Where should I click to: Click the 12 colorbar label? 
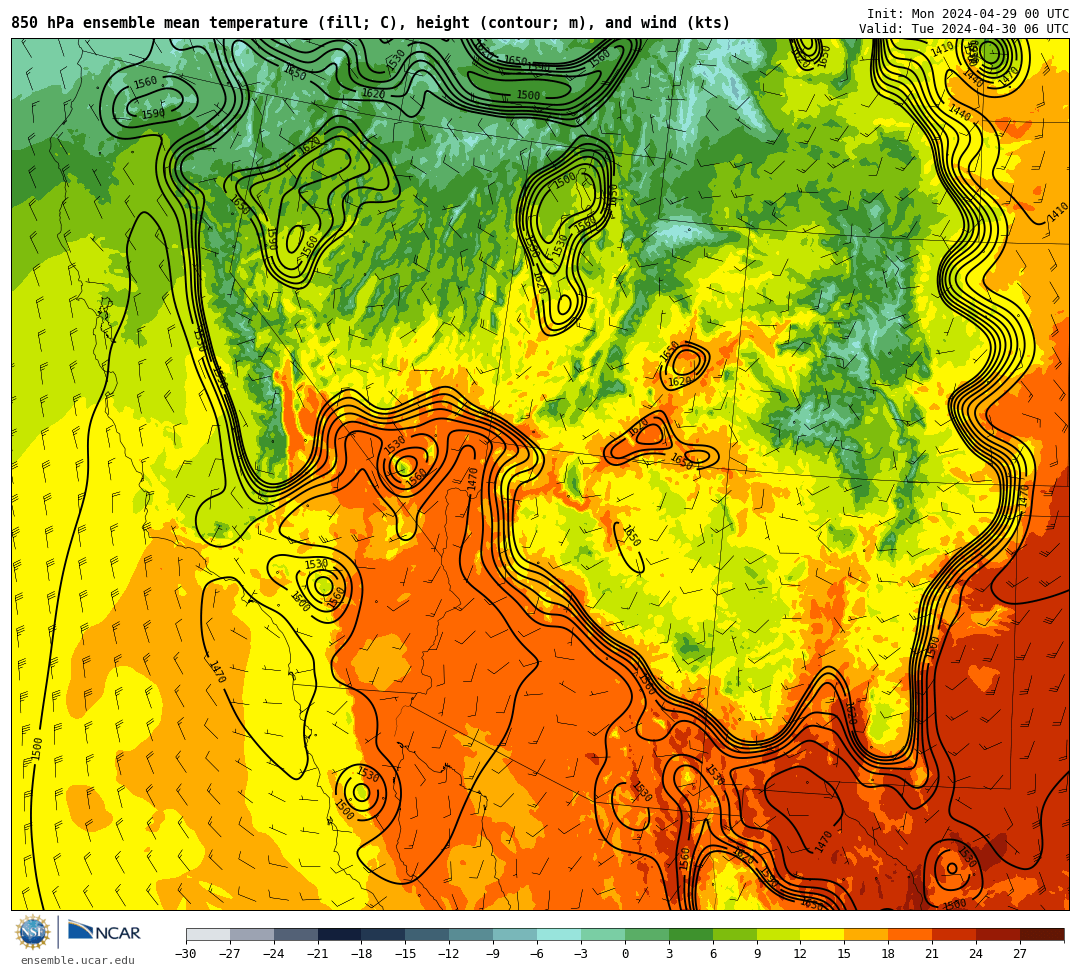[801, 954]
